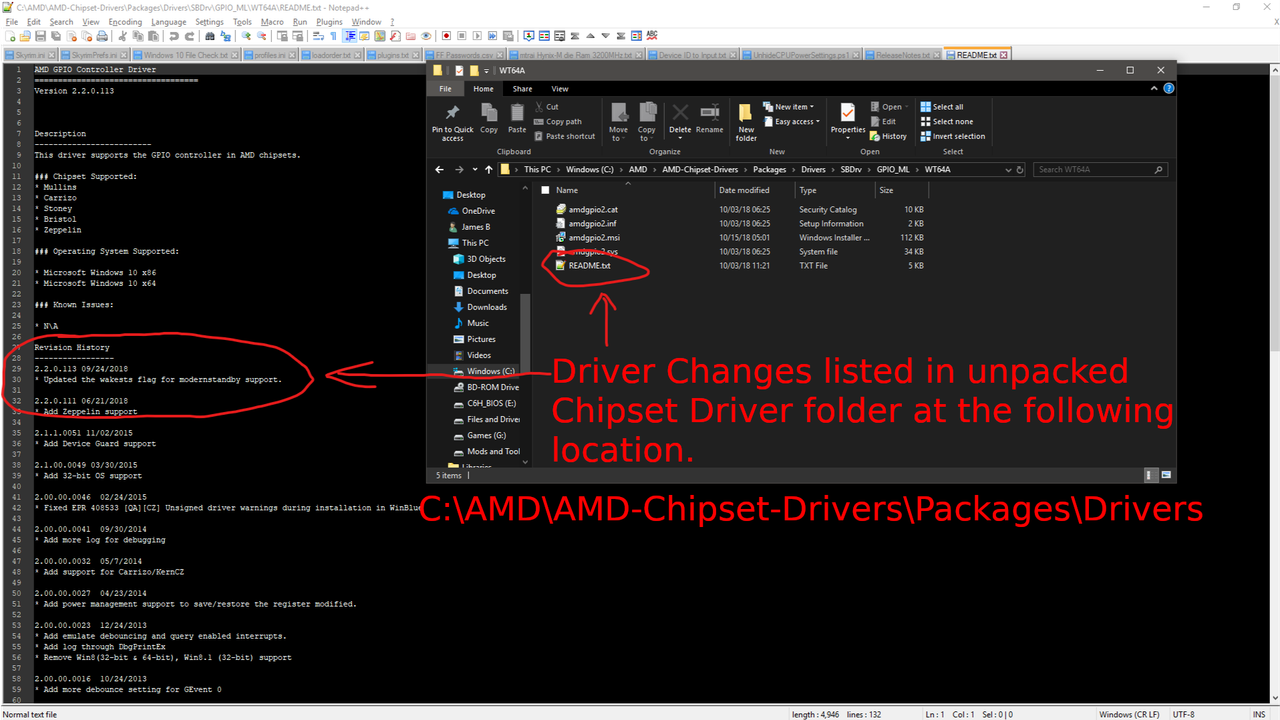The width and height of the screenshot is (1280, 720).
Task: Toggle the highlighted Indent Guide toolbar icon
Action: tap(350, 36)
